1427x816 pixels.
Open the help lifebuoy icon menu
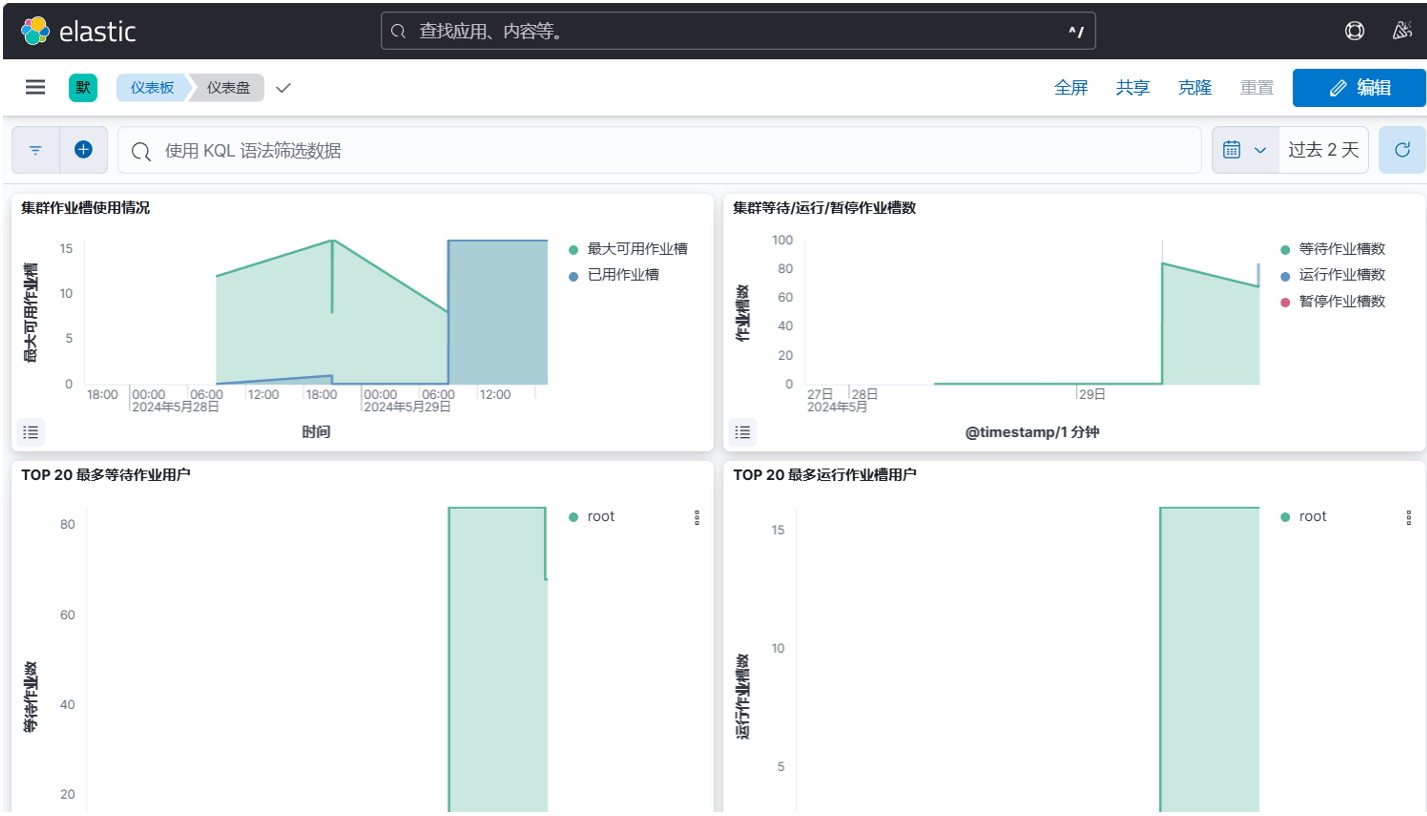point(1354,31)
